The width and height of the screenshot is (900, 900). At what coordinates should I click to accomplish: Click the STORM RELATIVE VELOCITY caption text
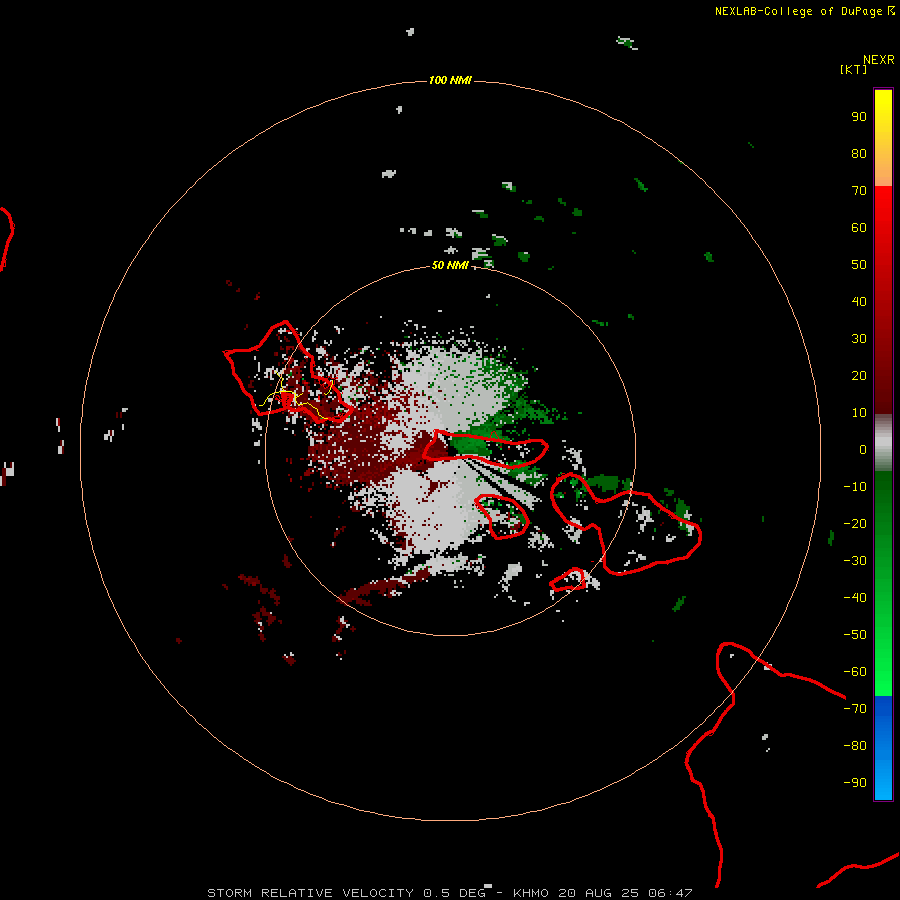pyautogui.click(x=311, y=893)
